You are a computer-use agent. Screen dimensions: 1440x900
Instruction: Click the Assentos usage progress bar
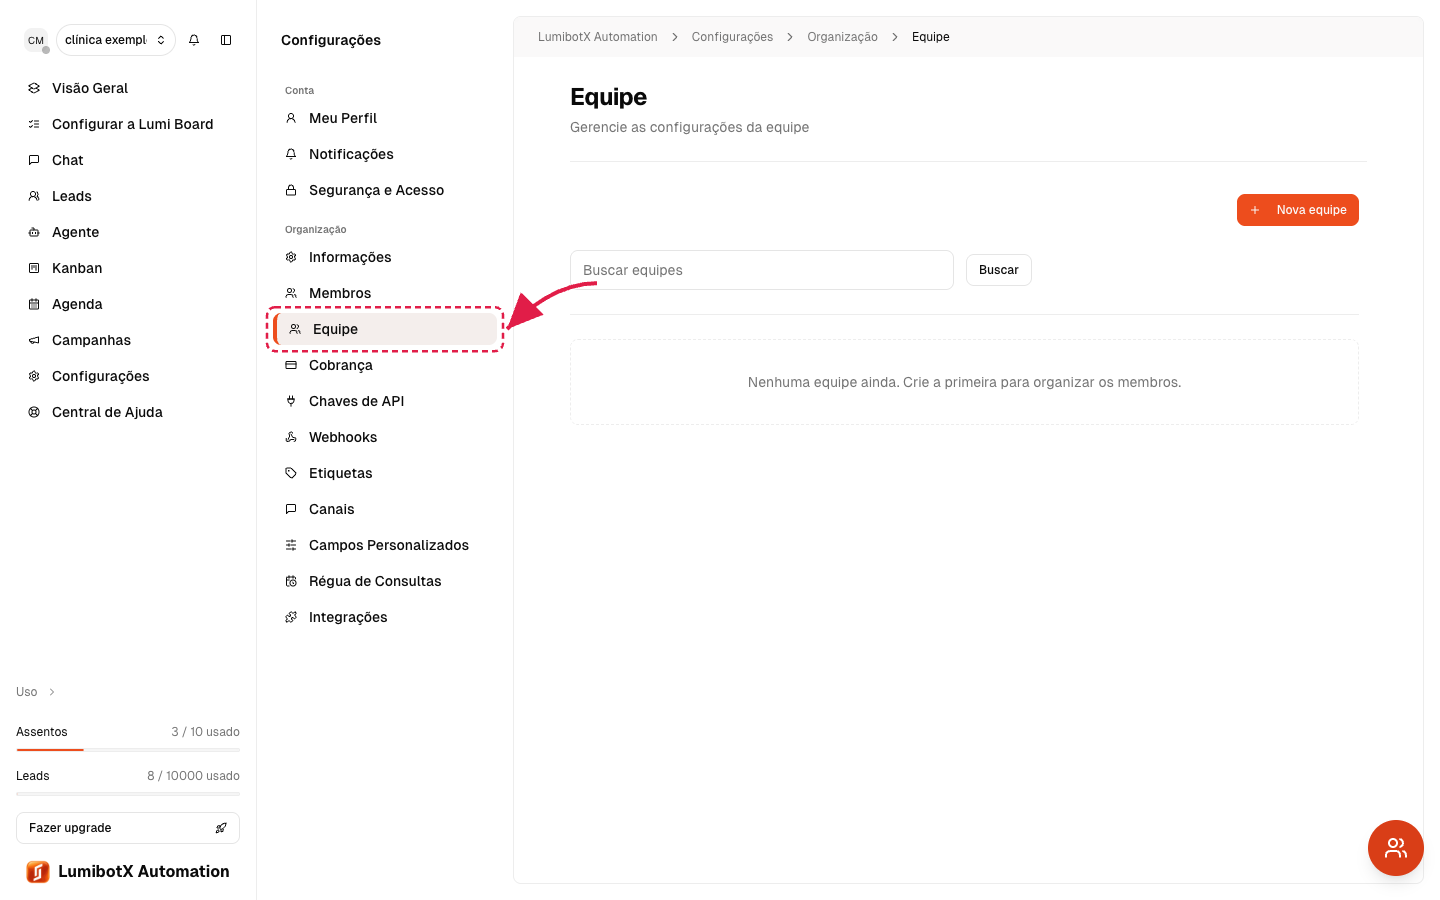click(x=128, y=750)
